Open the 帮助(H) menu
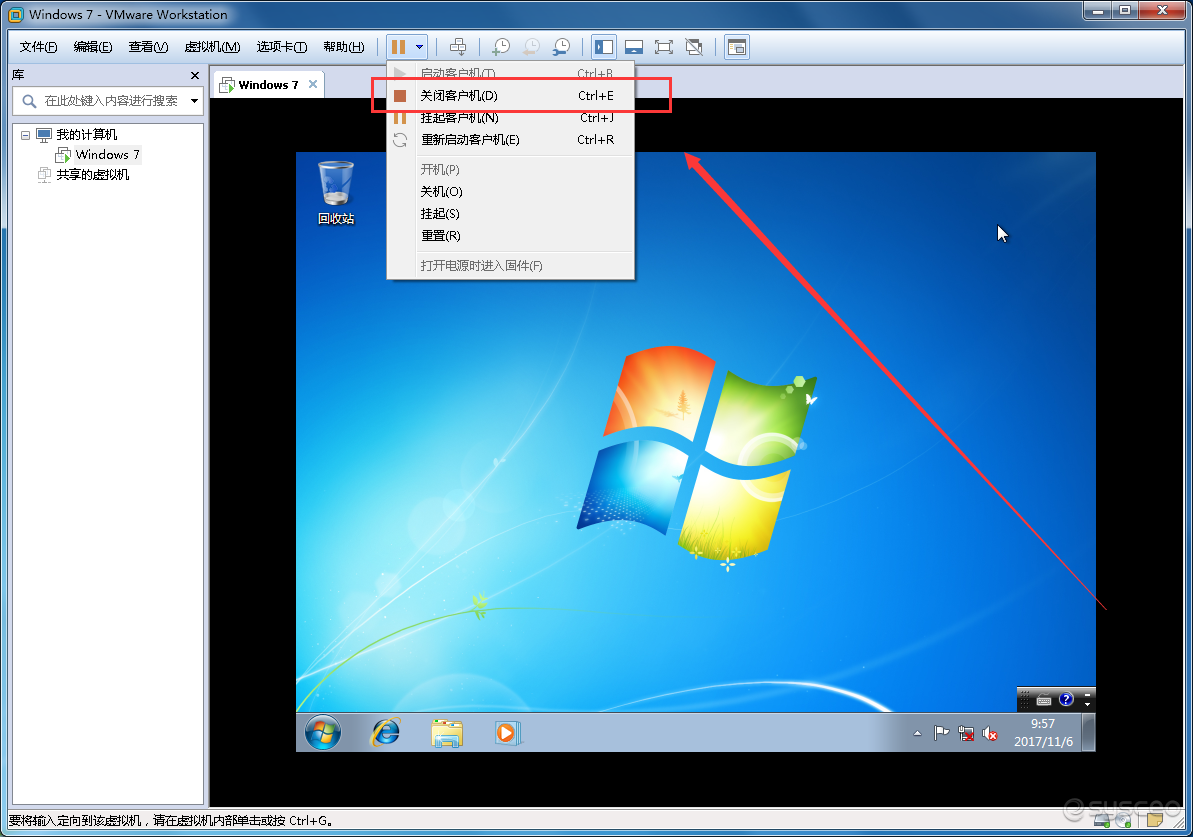This screenshot has height=837, width=1193. click(x=344, y=47)
